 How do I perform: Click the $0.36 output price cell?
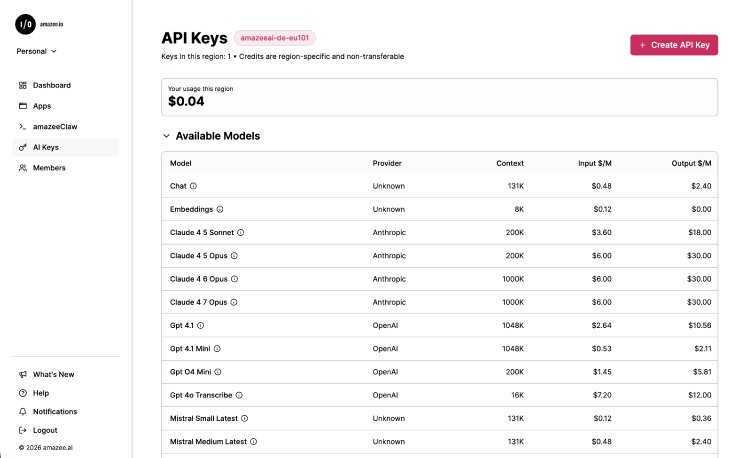[701, 419]
